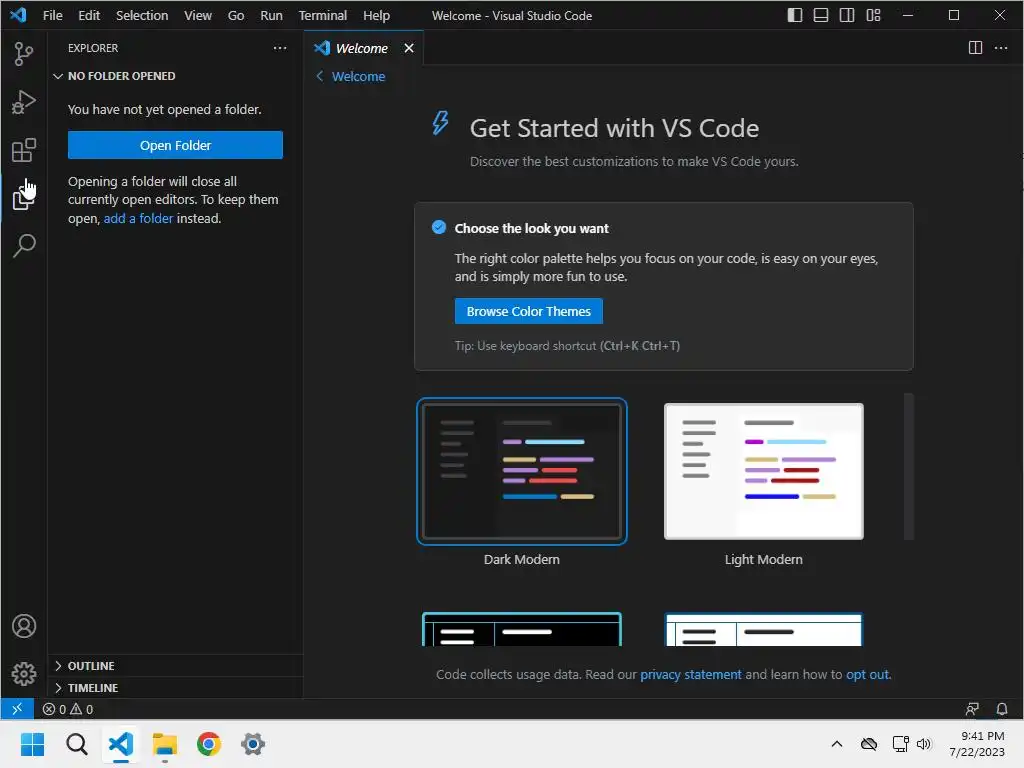This screenshot has width=1024, height=768.
Task: Open the Manage gear menu
Action: click(x=24, y=673)
